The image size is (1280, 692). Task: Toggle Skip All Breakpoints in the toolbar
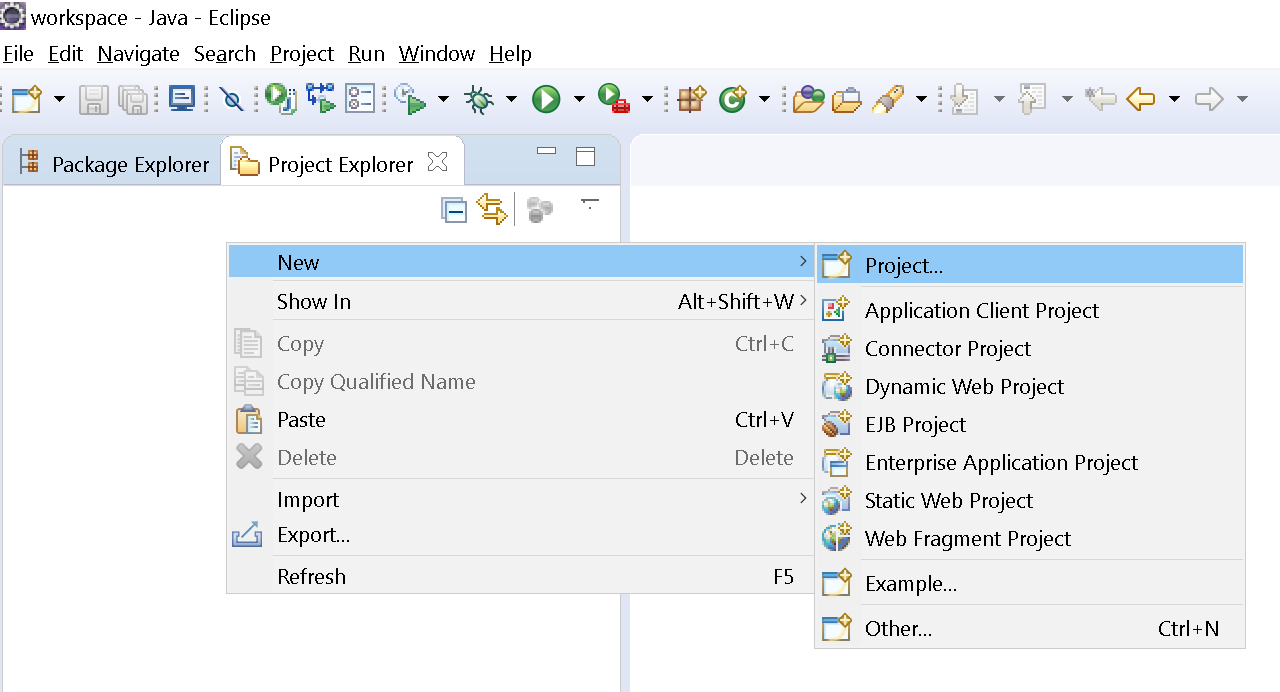pos(231,98)
